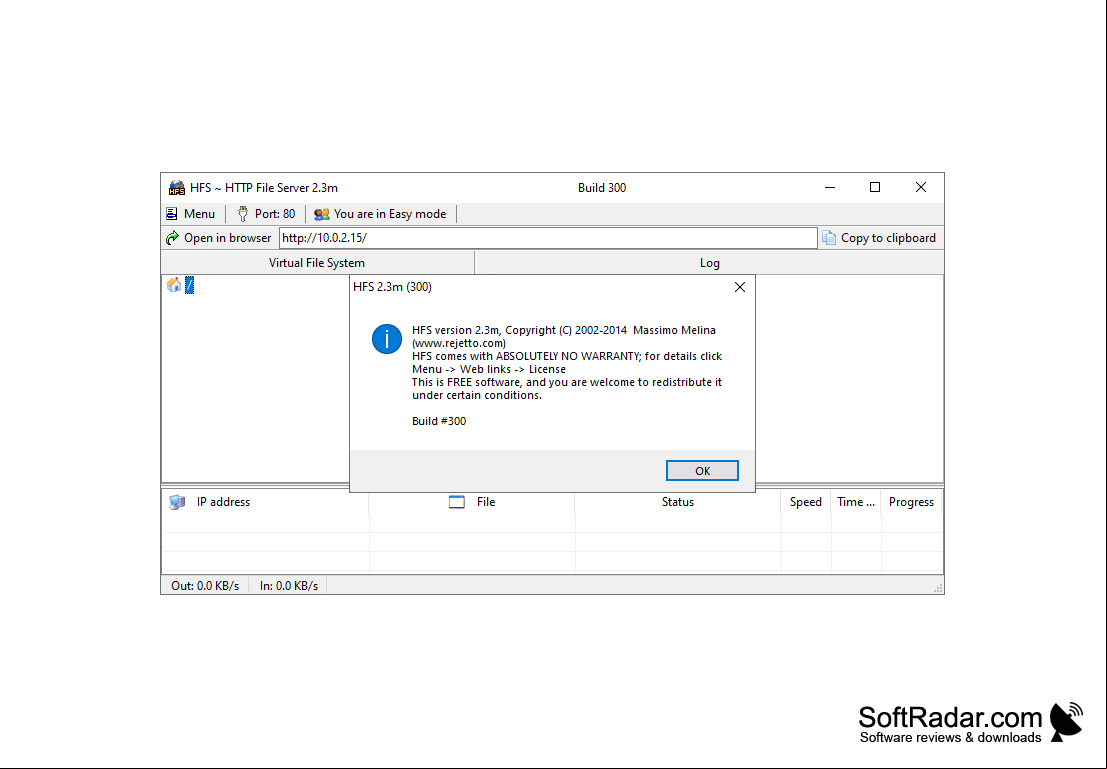This screenshot has width=1107, height=769.
Task: Click the blue information icon in dialog
Action: click(x=387, y=339)
